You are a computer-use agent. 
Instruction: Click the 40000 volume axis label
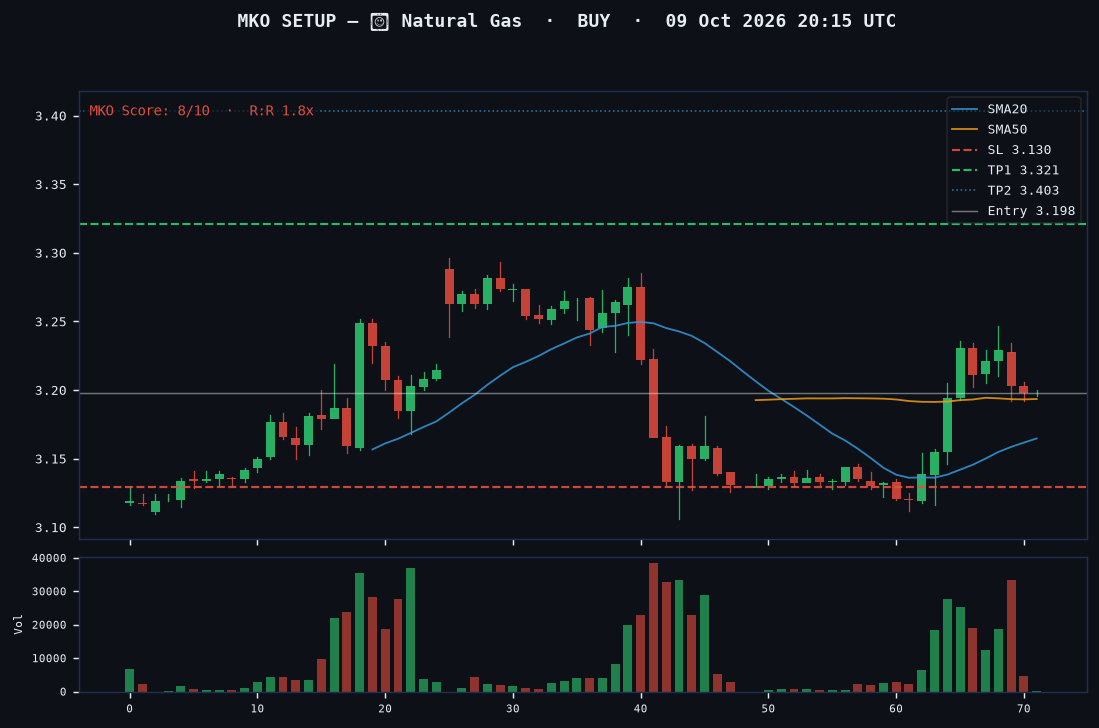[x=50, y=558]
